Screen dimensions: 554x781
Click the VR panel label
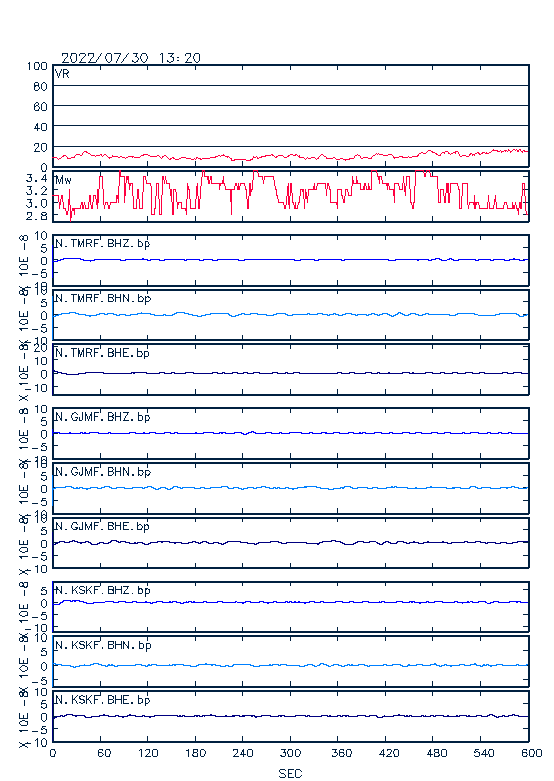pyautogui.click(x=62, y=74)
